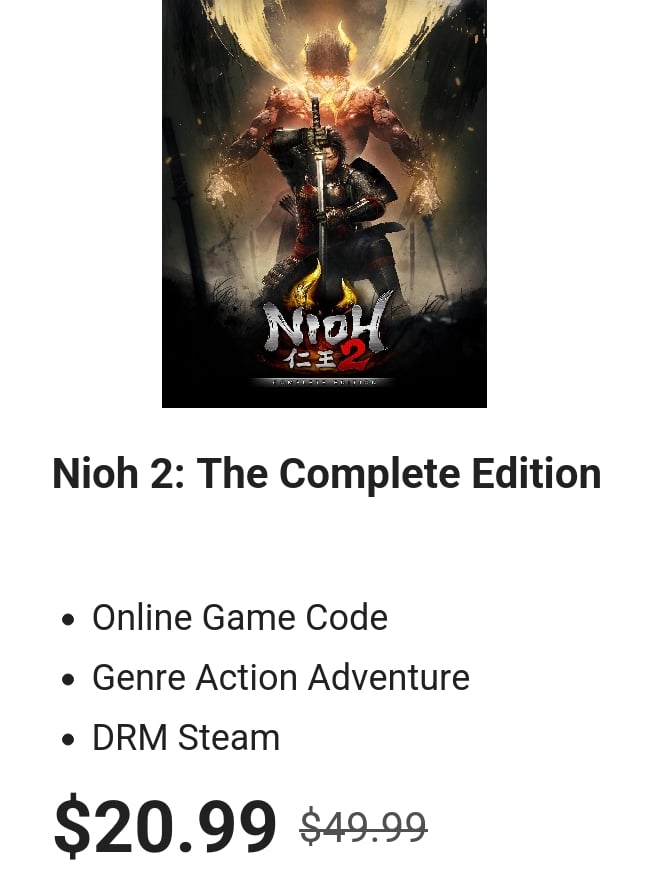Click the Nioh 2: The Complete Edition title
The height and width of the screenshot is (870, 649).
(327, 473)
